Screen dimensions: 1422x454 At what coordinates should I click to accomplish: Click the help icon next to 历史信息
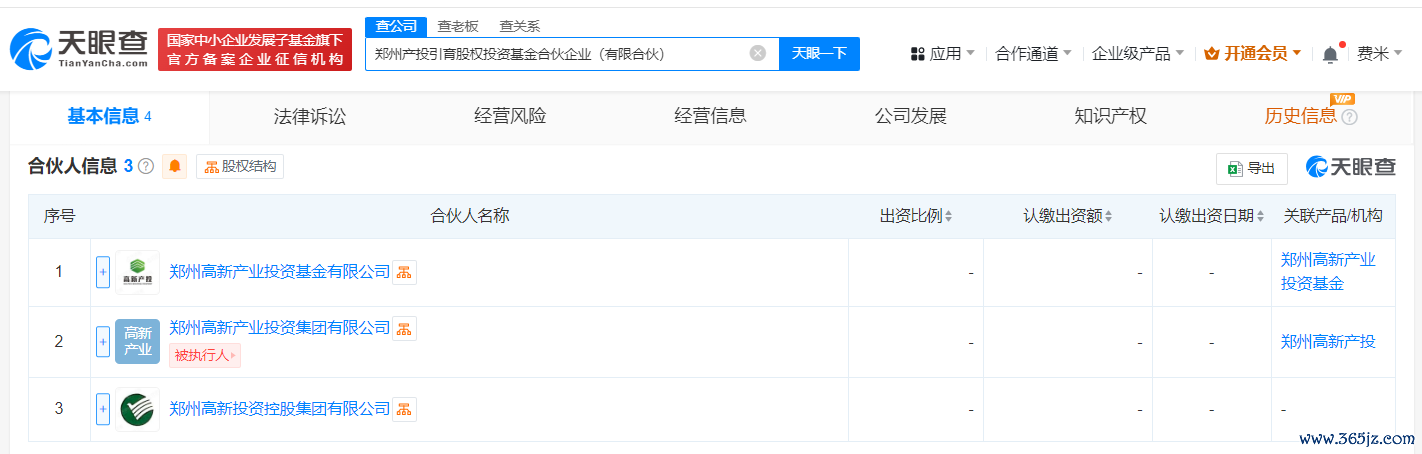pos(1349,117)
